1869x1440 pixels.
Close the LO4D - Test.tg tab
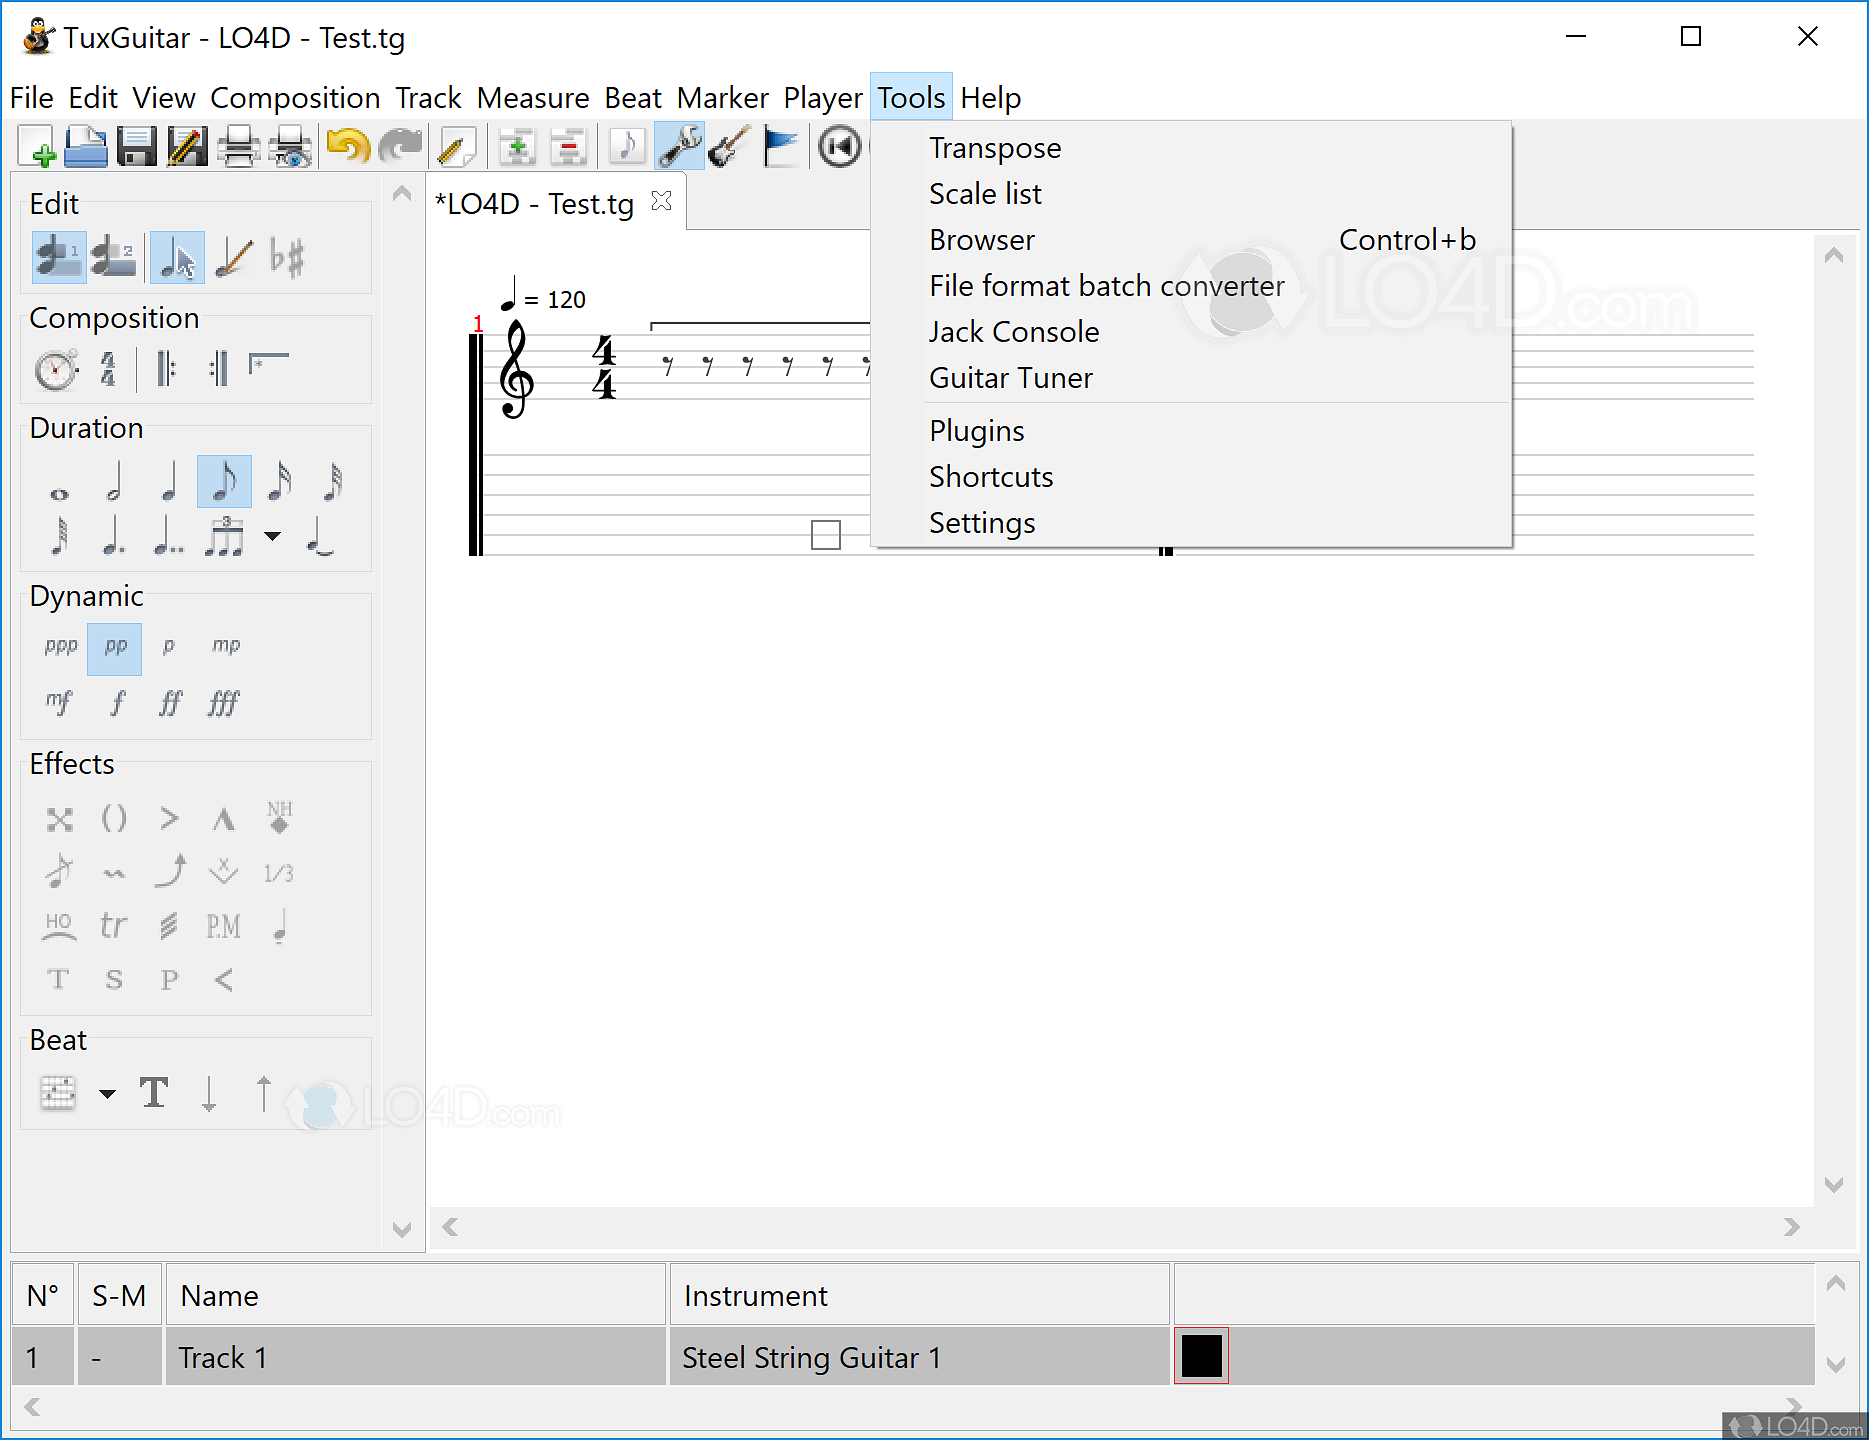point(661,202)
